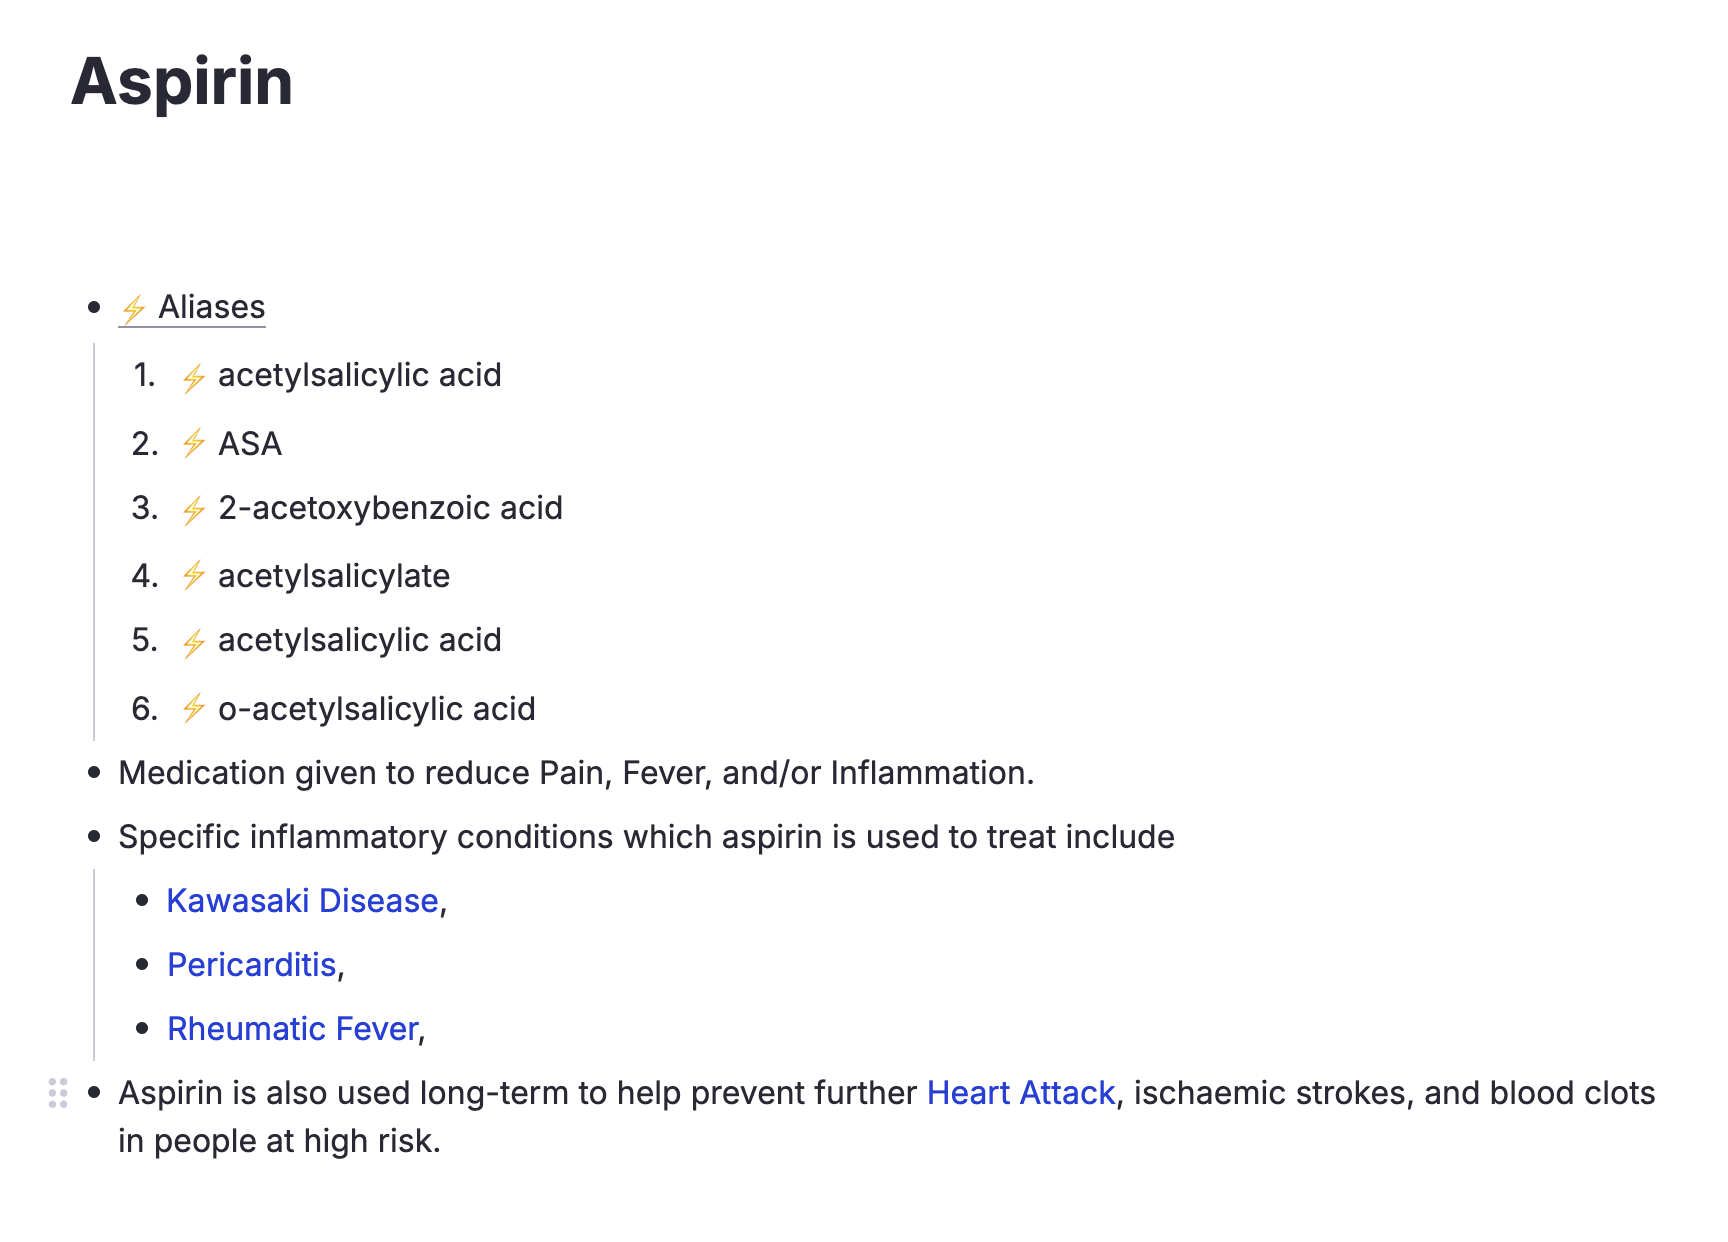Viewport: 1728px width, 1242px height.
Task: Click the lightning bolt icon beside Aliases
Action: (134, 309)
